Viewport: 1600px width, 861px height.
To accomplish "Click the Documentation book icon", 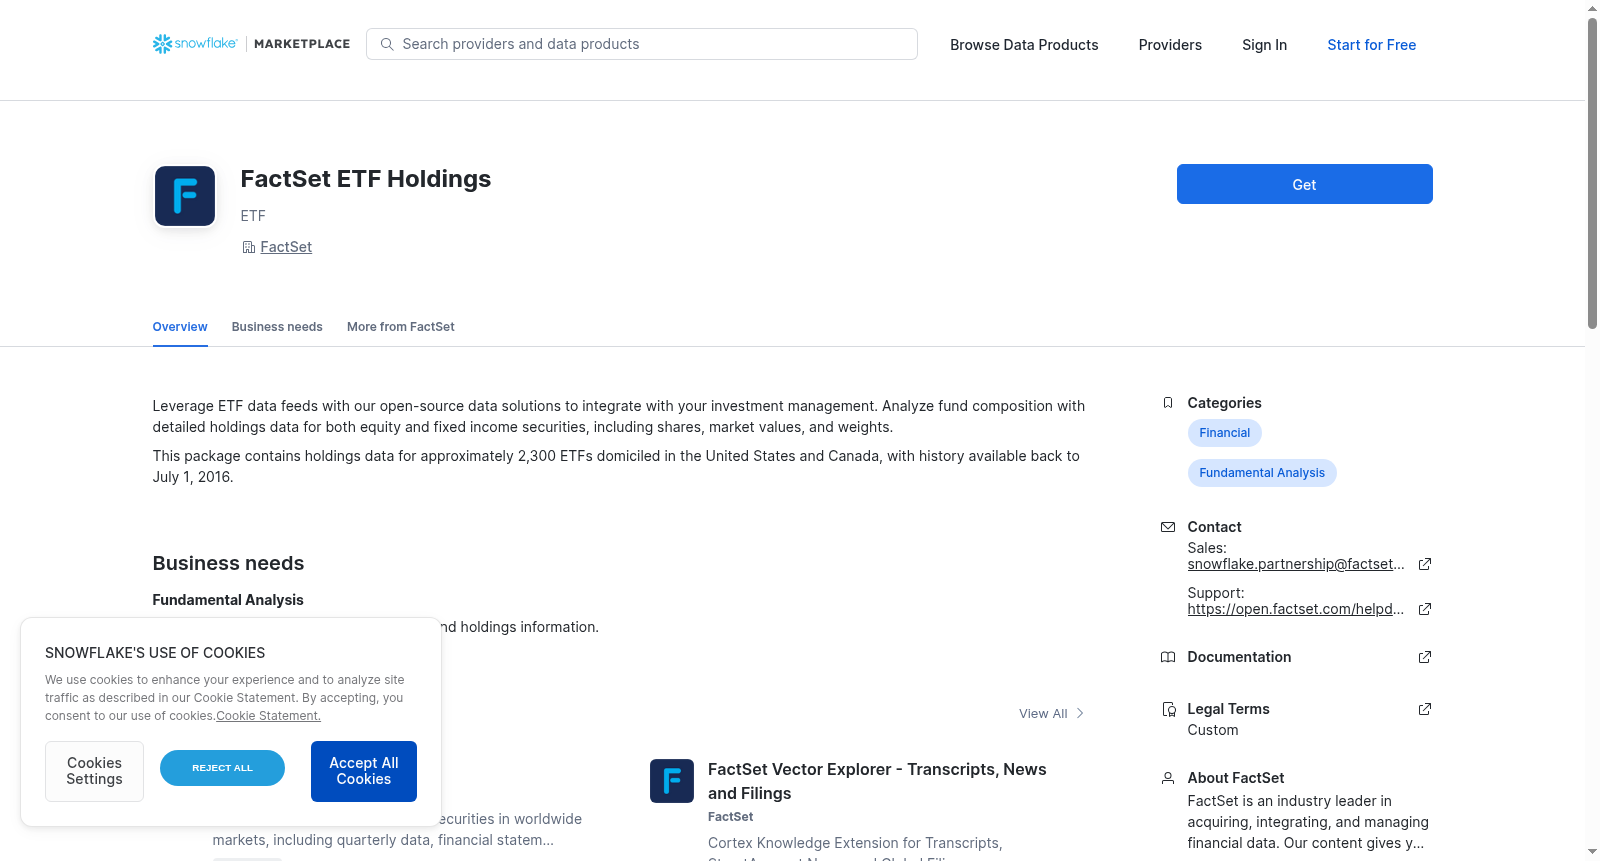I will point(1167,657).
